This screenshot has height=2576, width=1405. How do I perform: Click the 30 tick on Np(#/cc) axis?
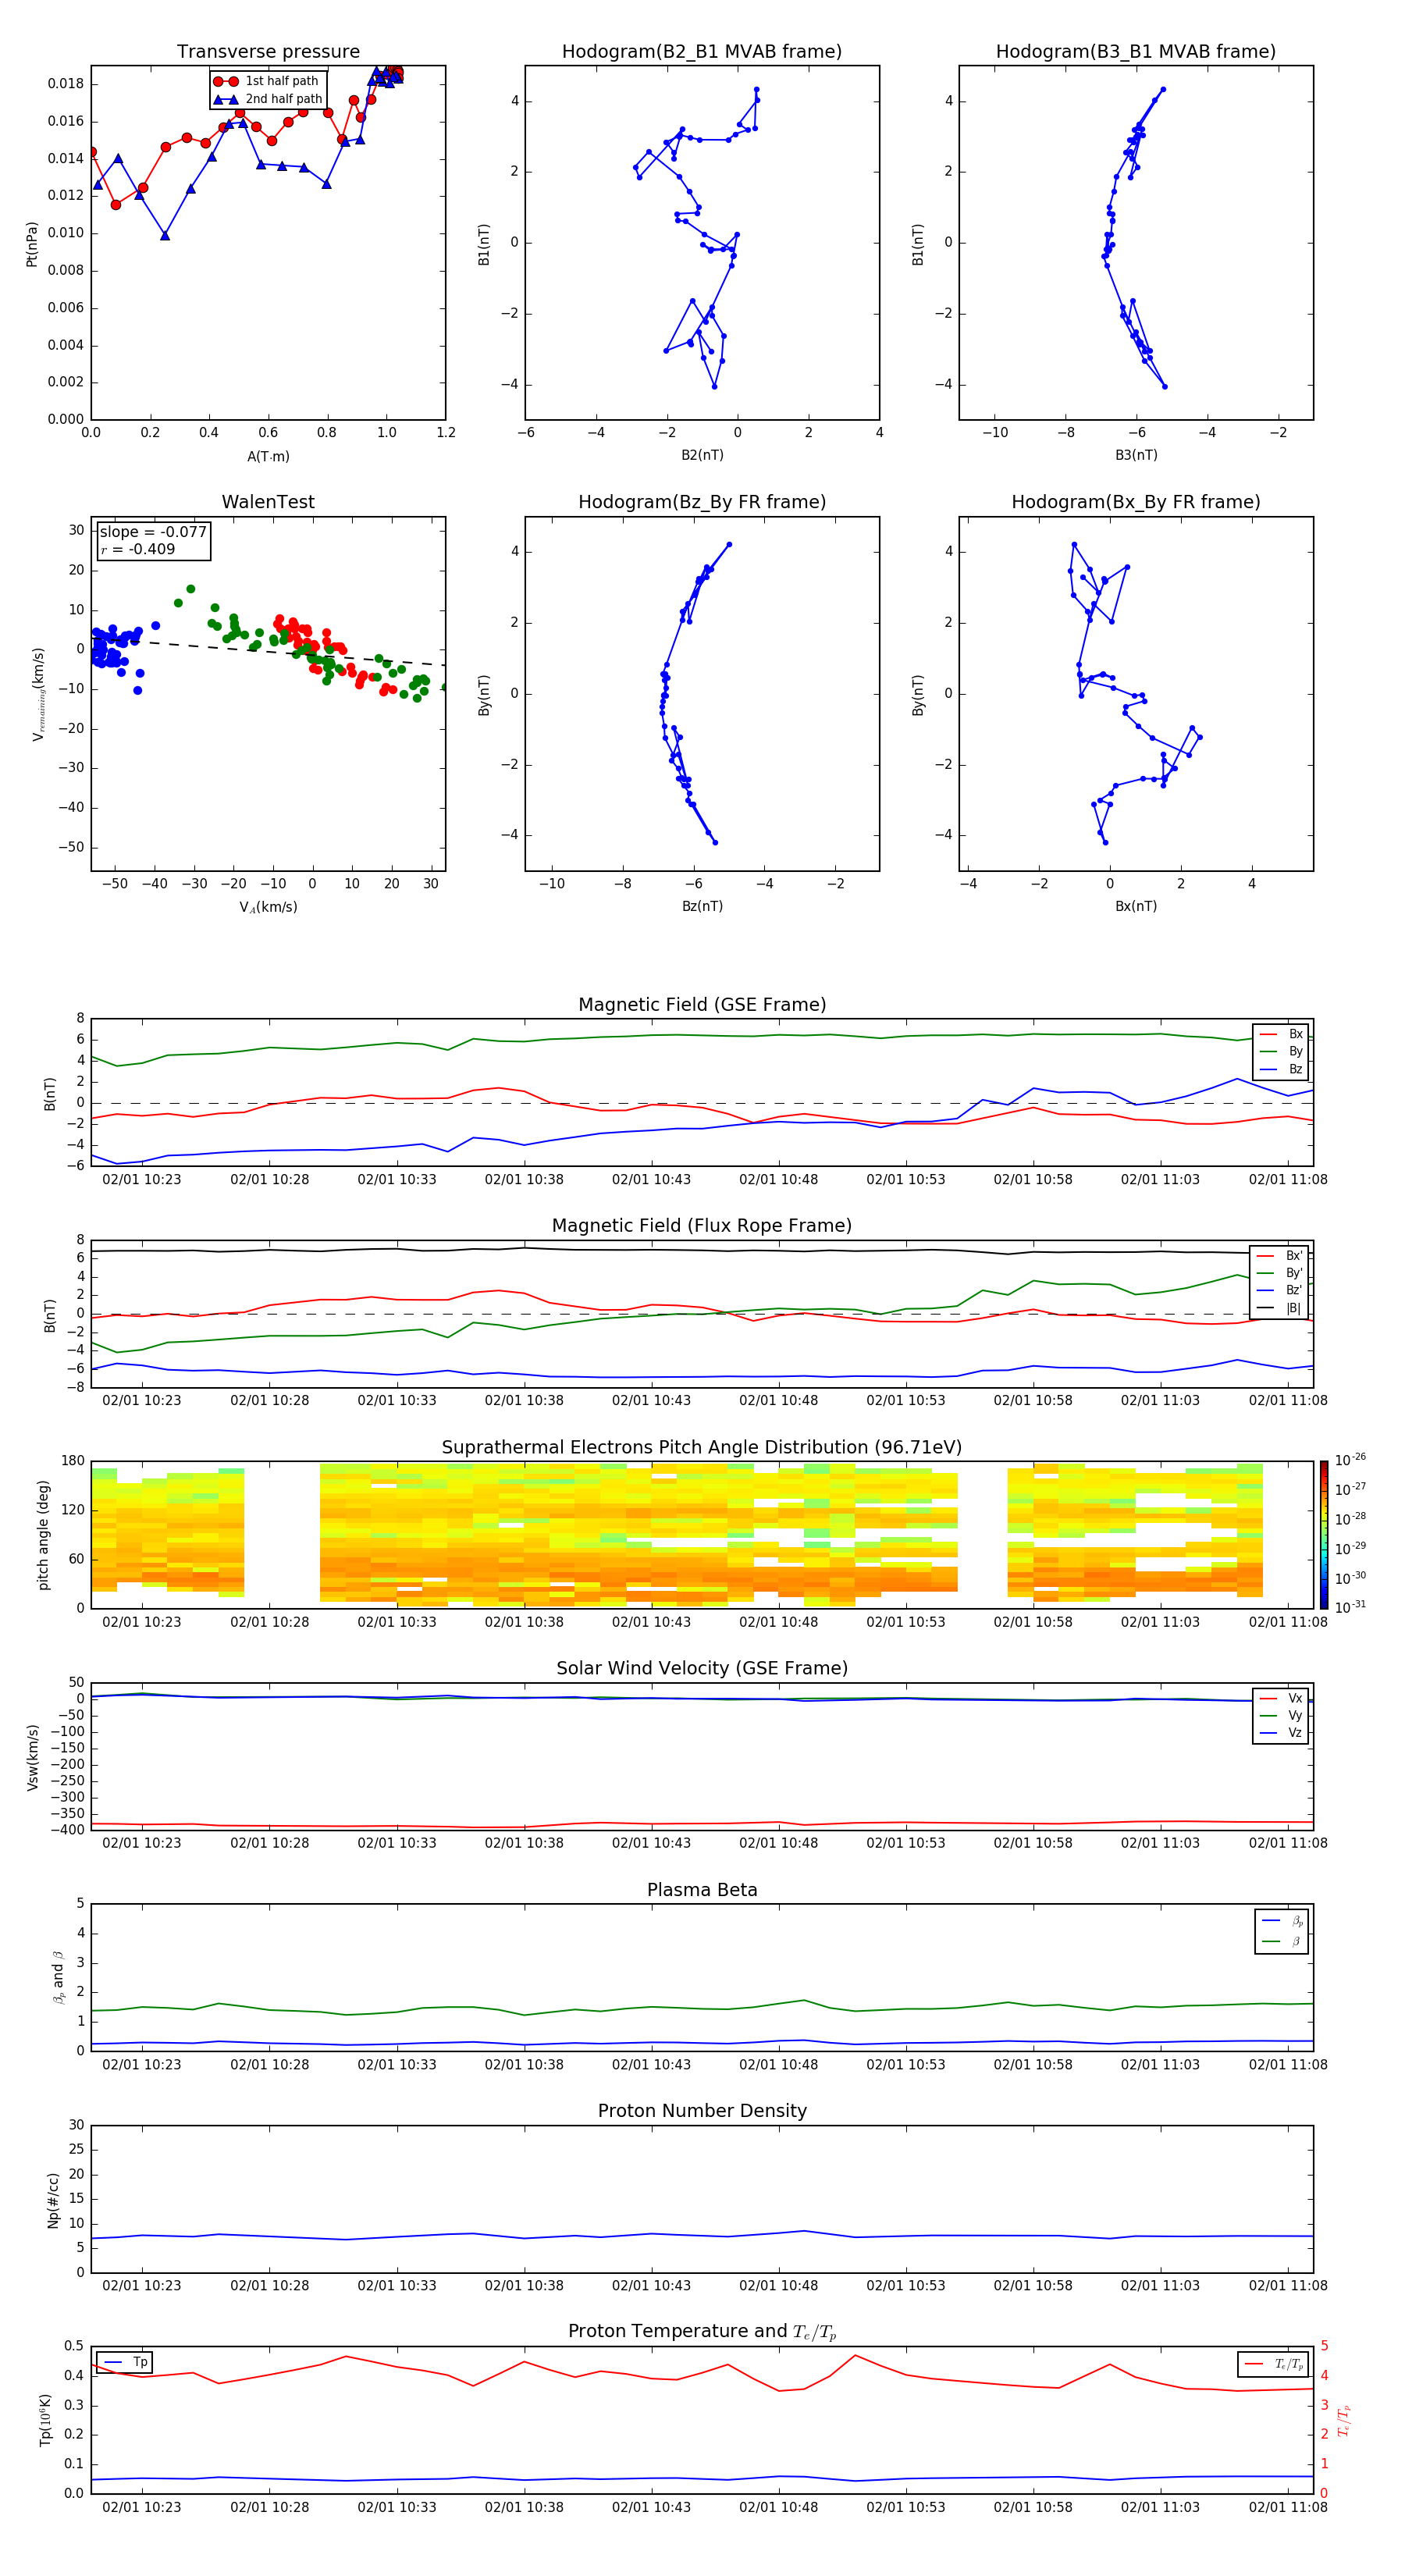77,2125
